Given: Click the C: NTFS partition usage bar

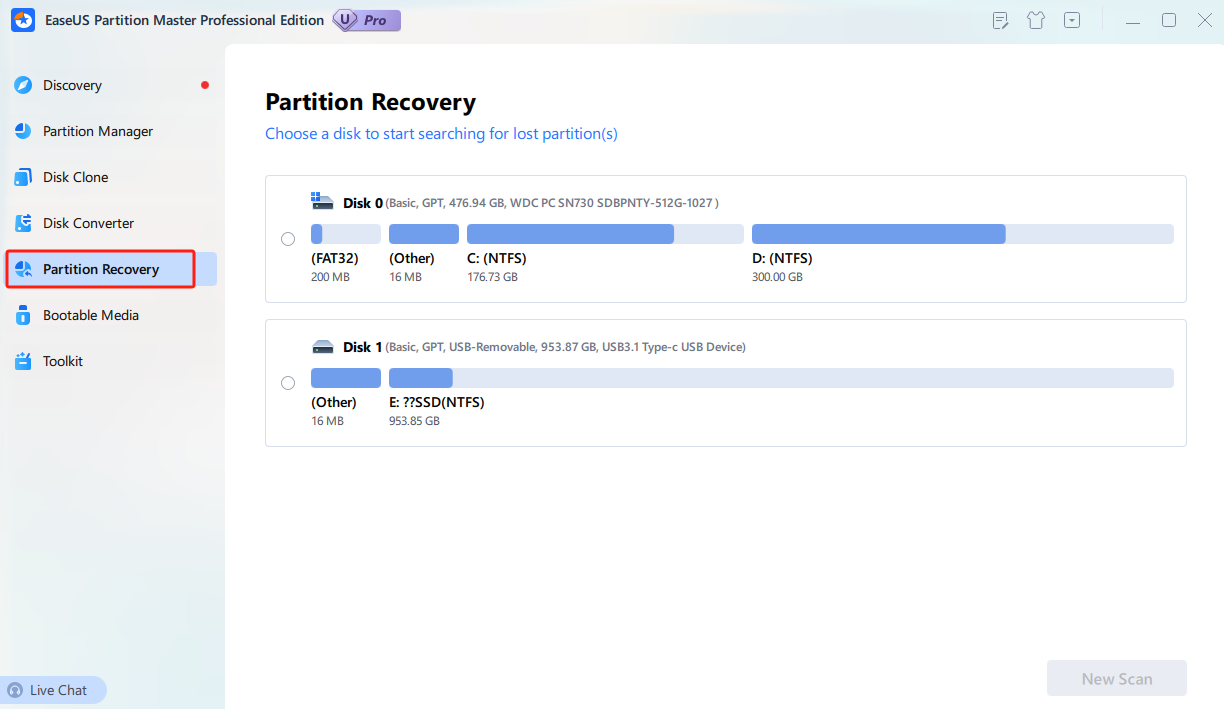Looking at the screenshot, I should pos(605,234).
